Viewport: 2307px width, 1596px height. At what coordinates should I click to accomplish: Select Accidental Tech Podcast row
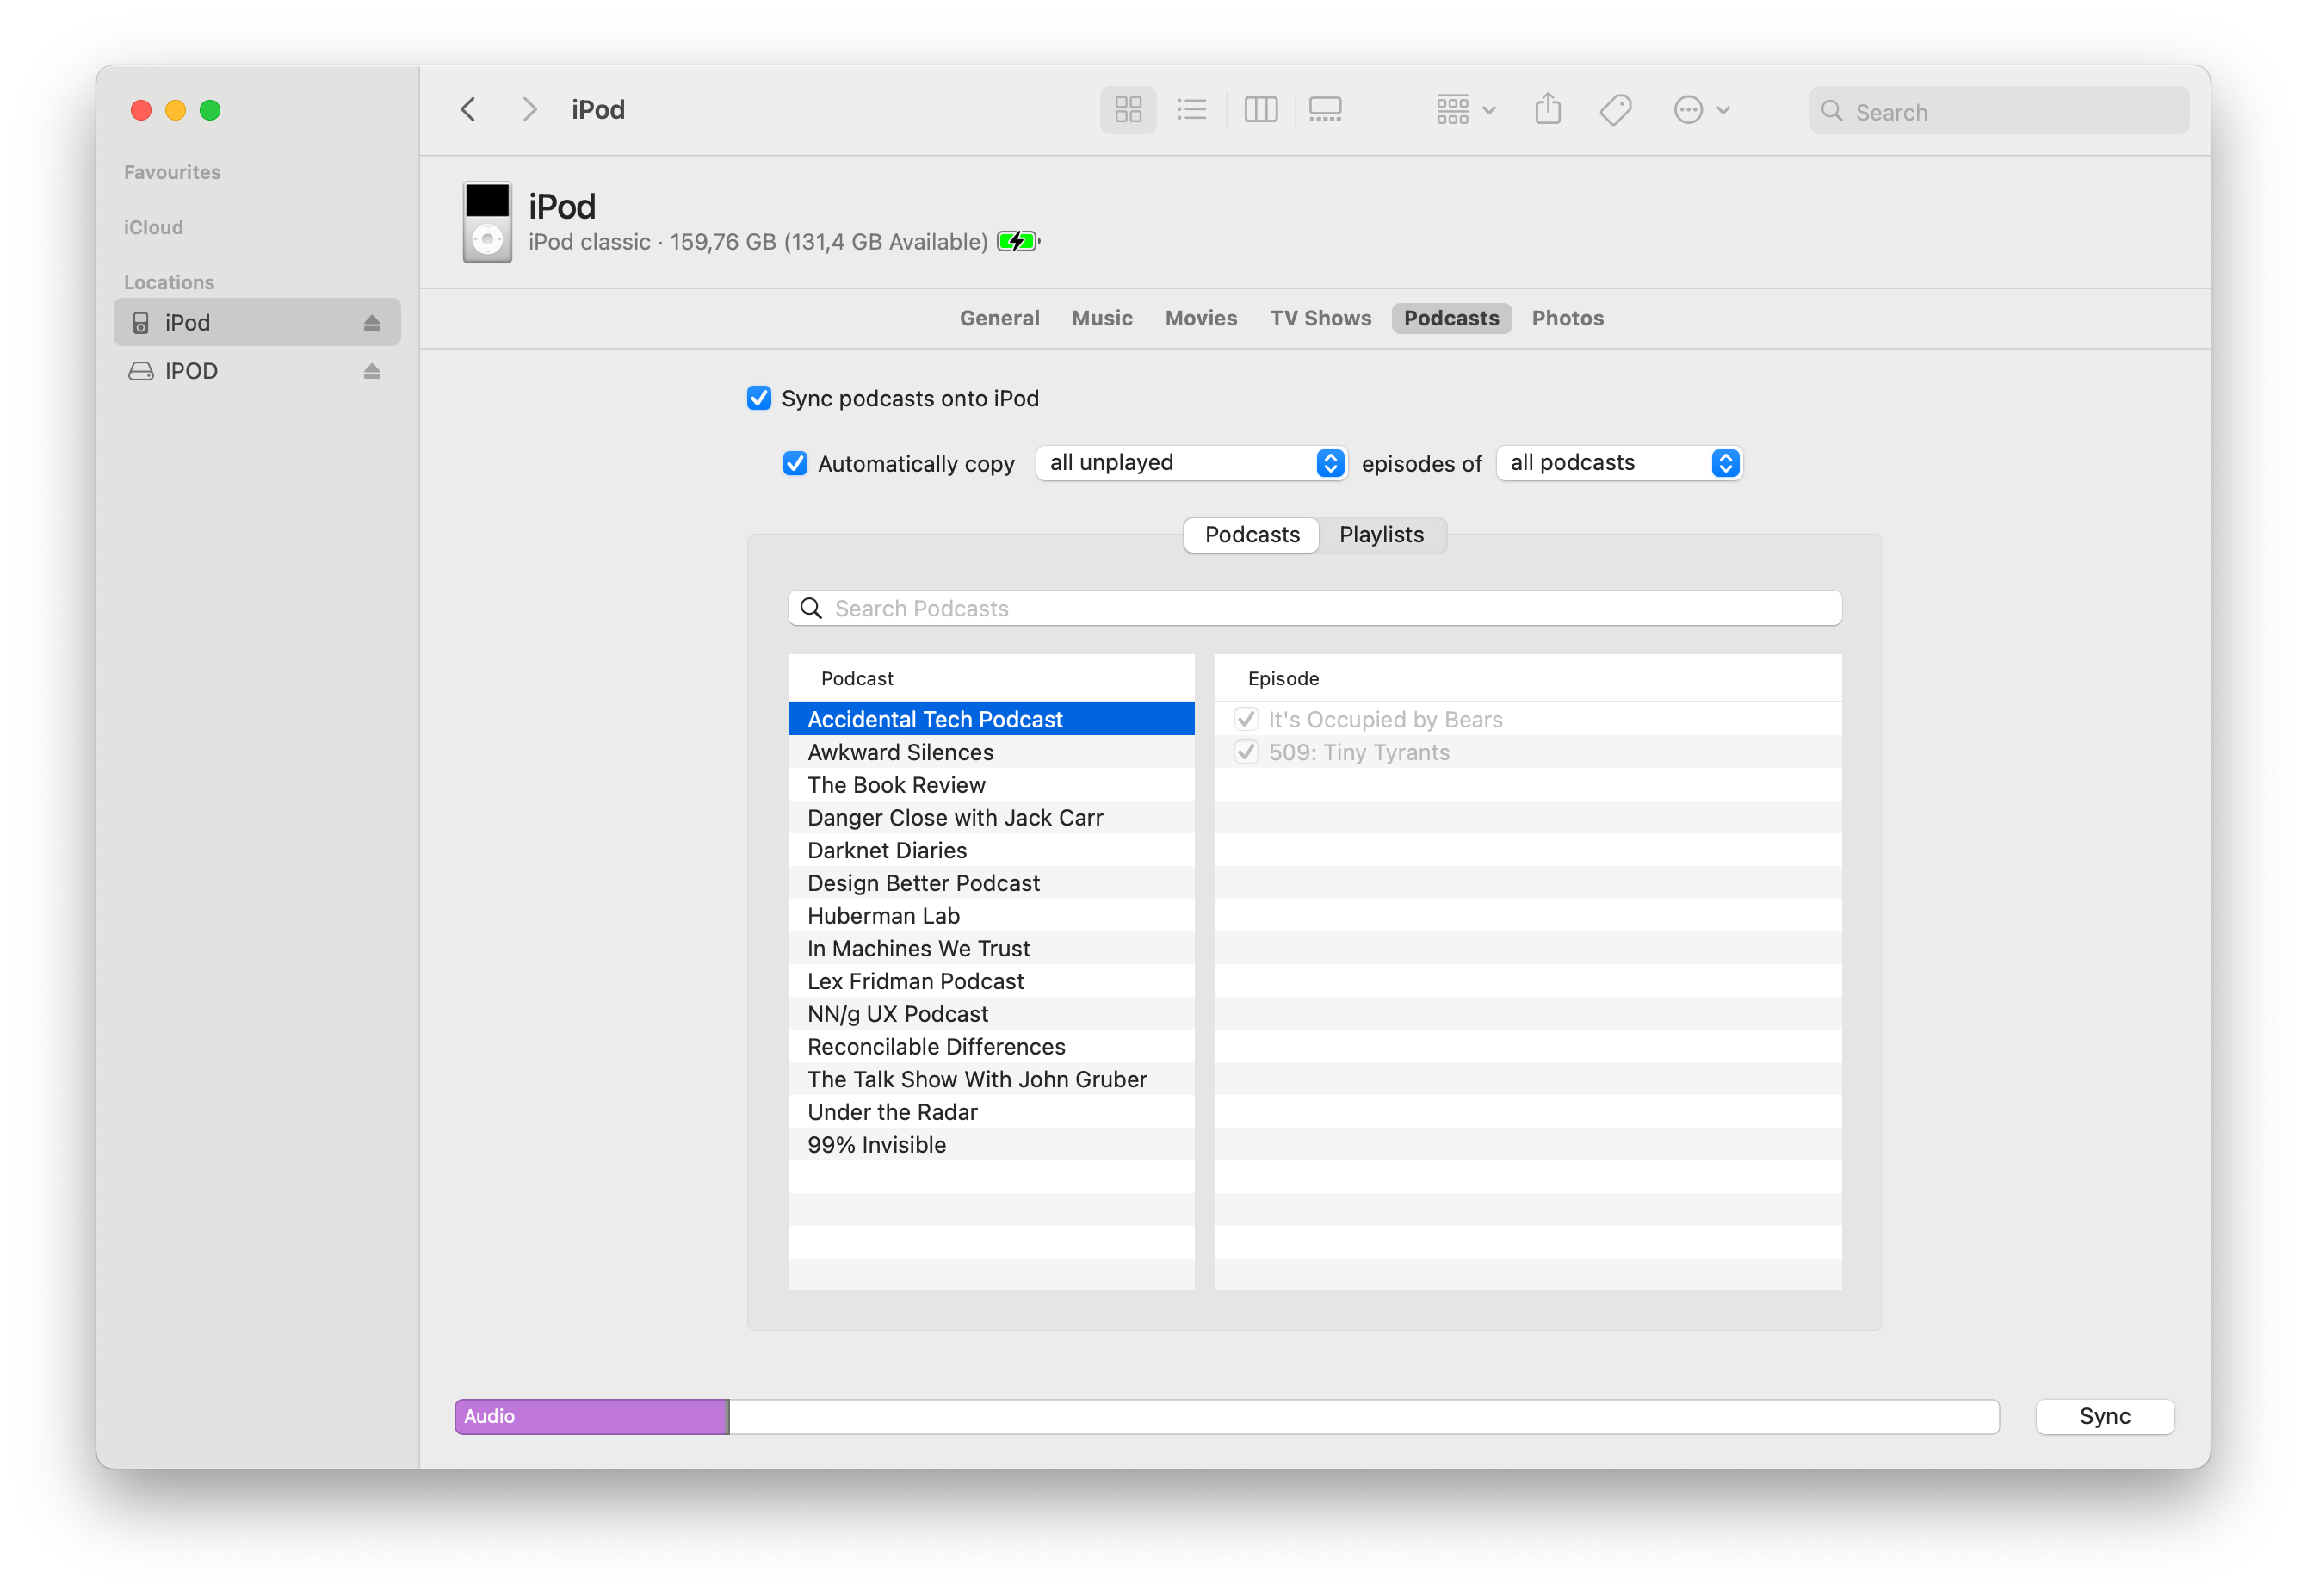tap(991, 719)
